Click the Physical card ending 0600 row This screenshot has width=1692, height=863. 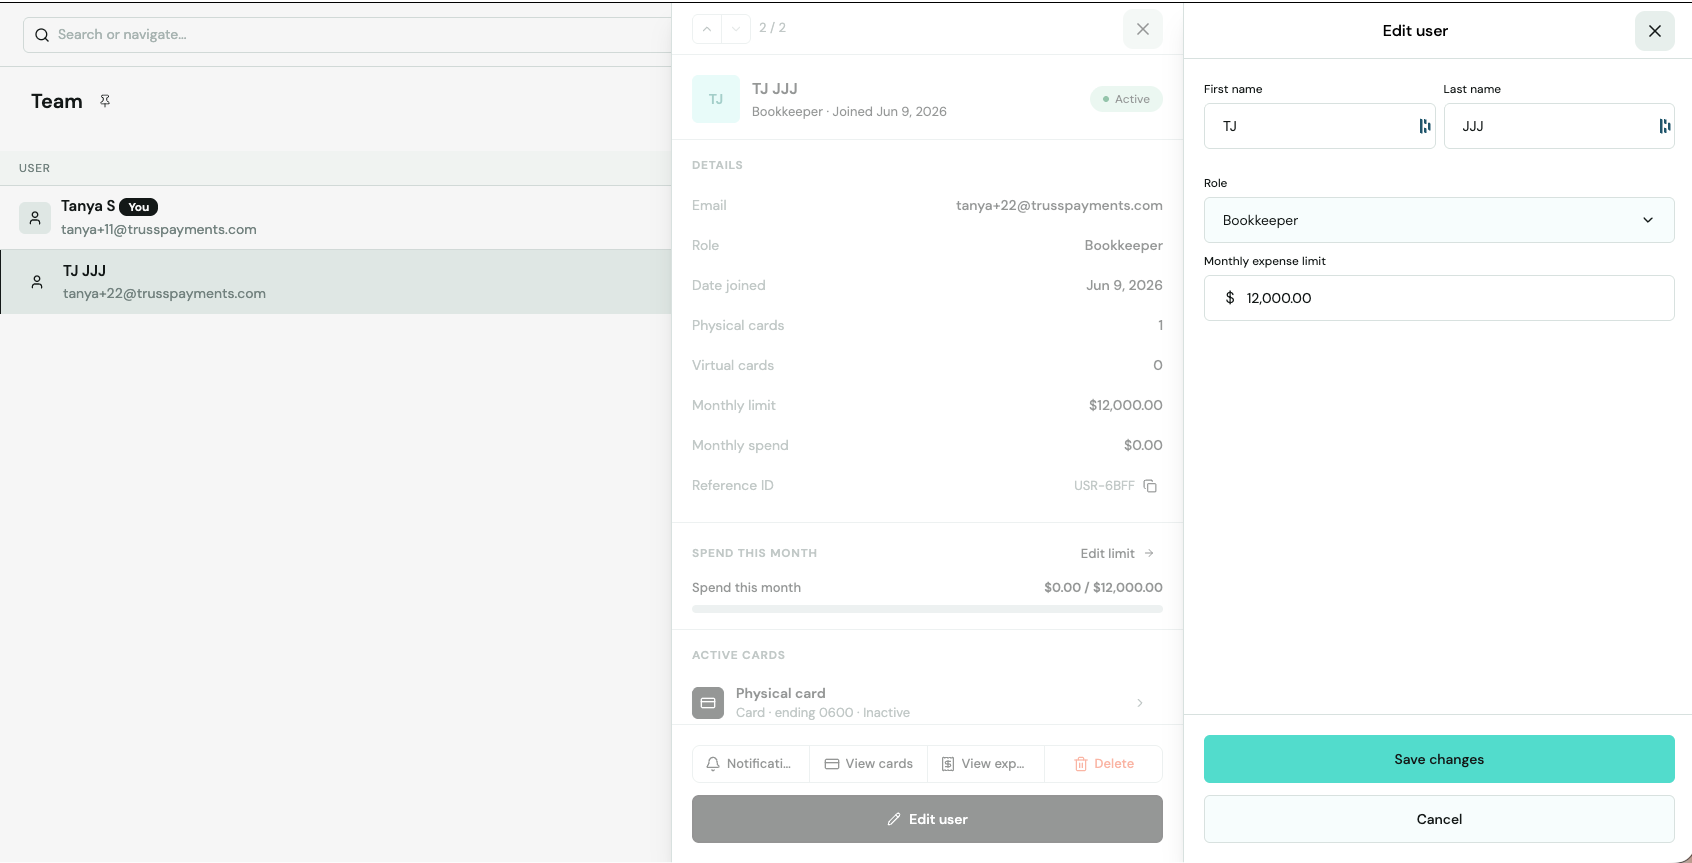coord(927,702)
